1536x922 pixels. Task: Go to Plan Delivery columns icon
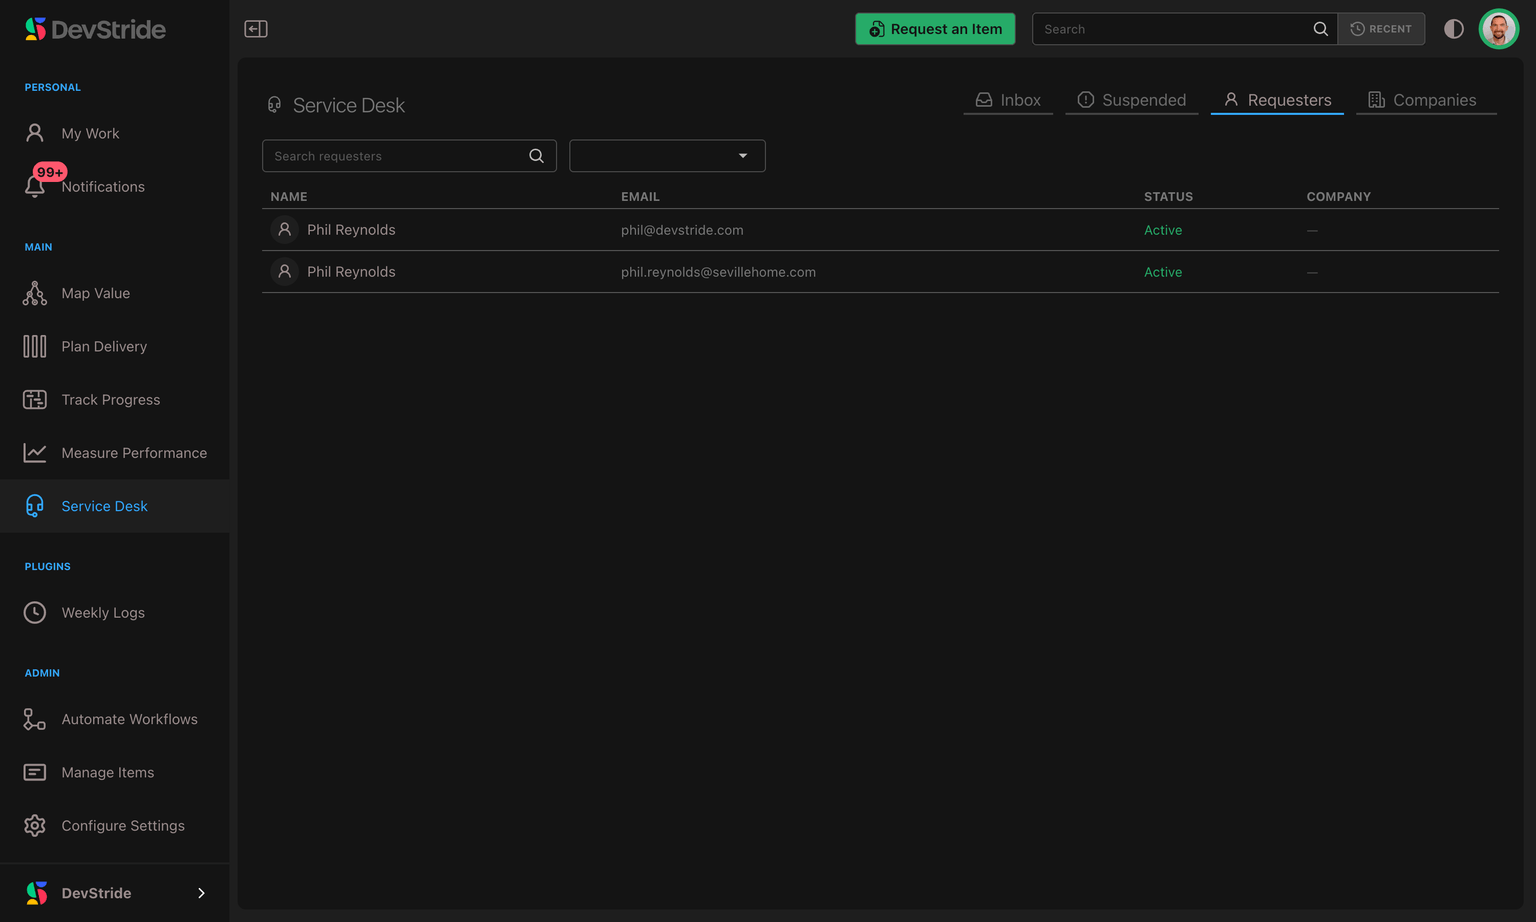pyautogui.click(x=35, y=346)
